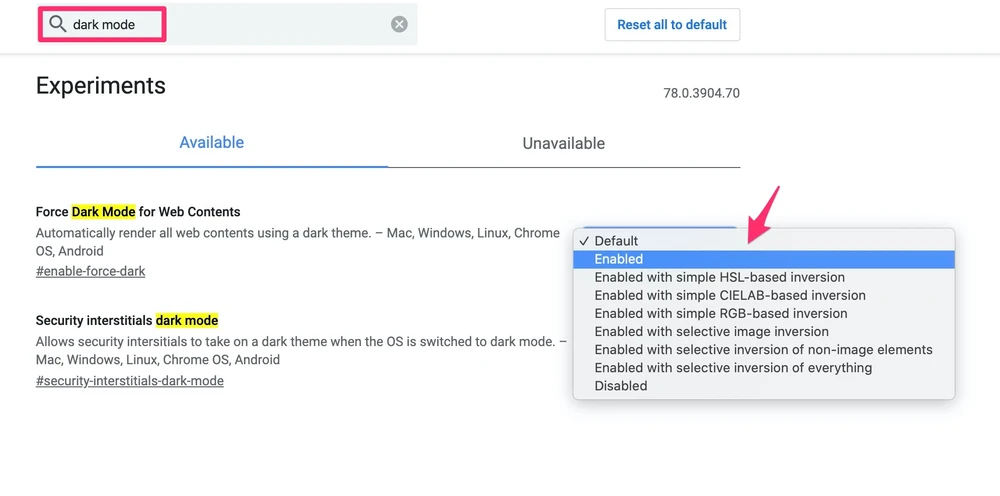The height and width of the screenshot is (496, 1000).
Task: Open the Unavailable tab
Action: pos(563,143)
